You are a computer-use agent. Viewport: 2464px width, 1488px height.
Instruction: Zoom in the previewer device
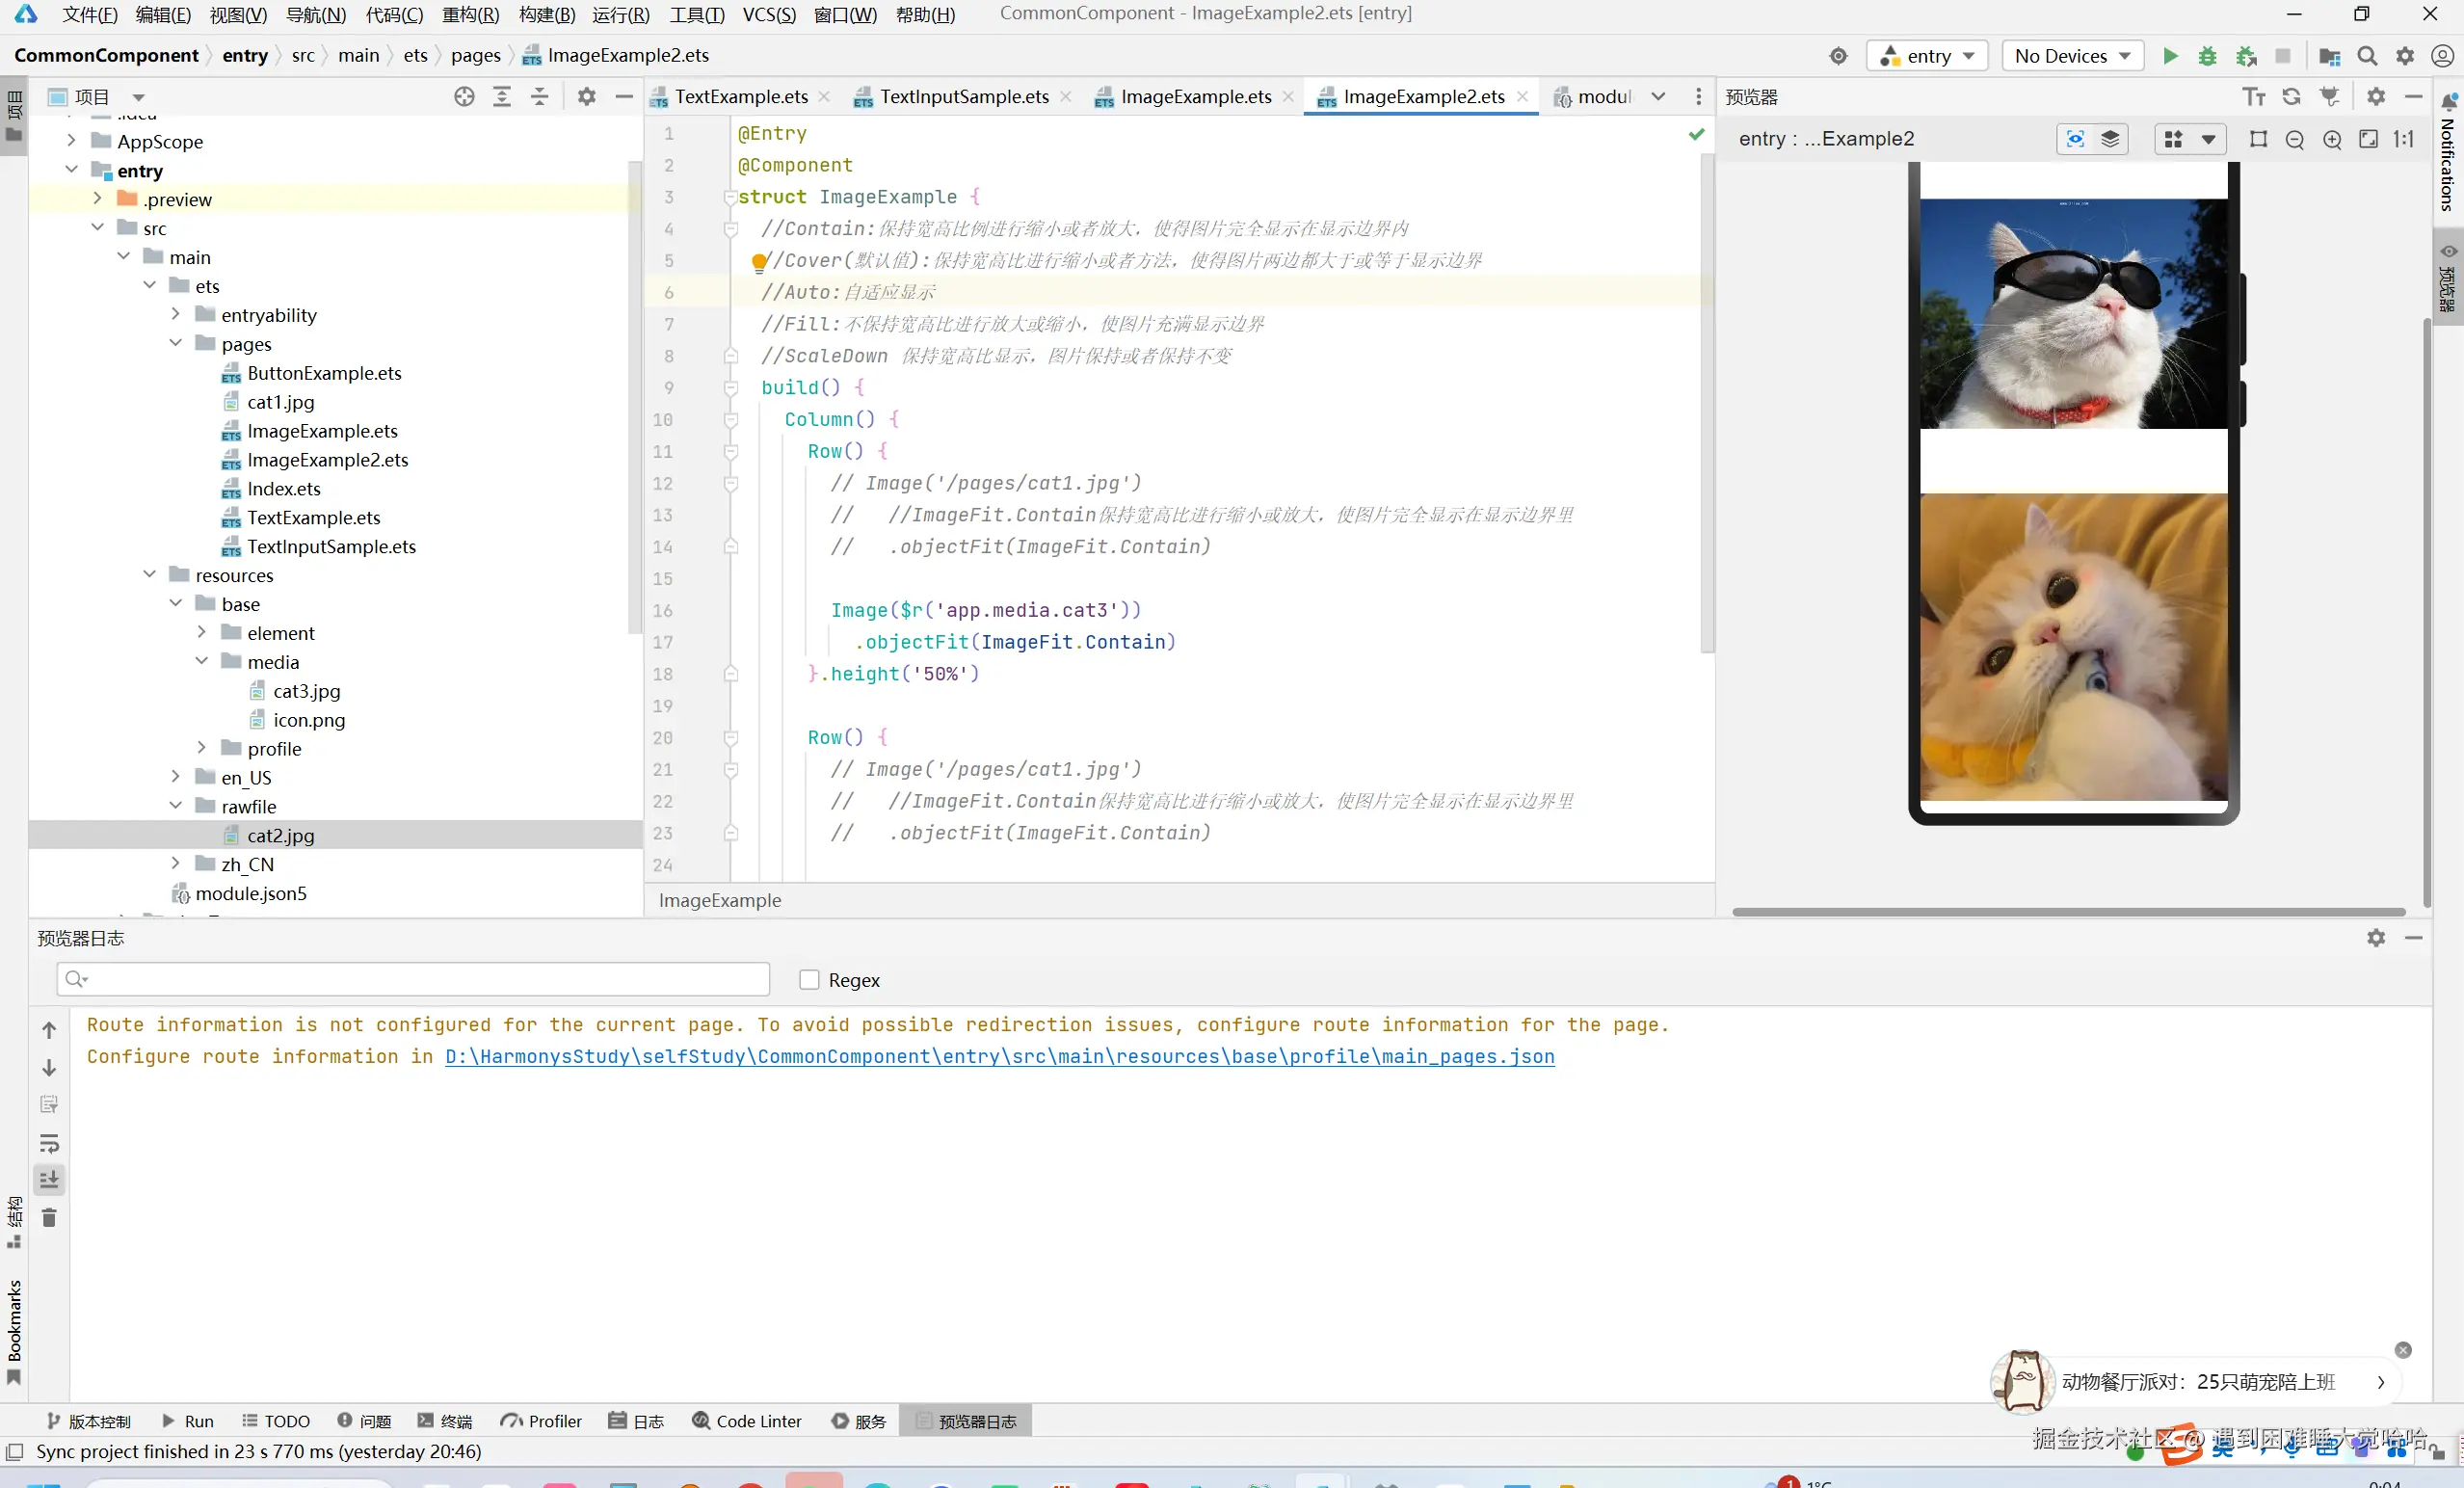[x=2331, y=140]
